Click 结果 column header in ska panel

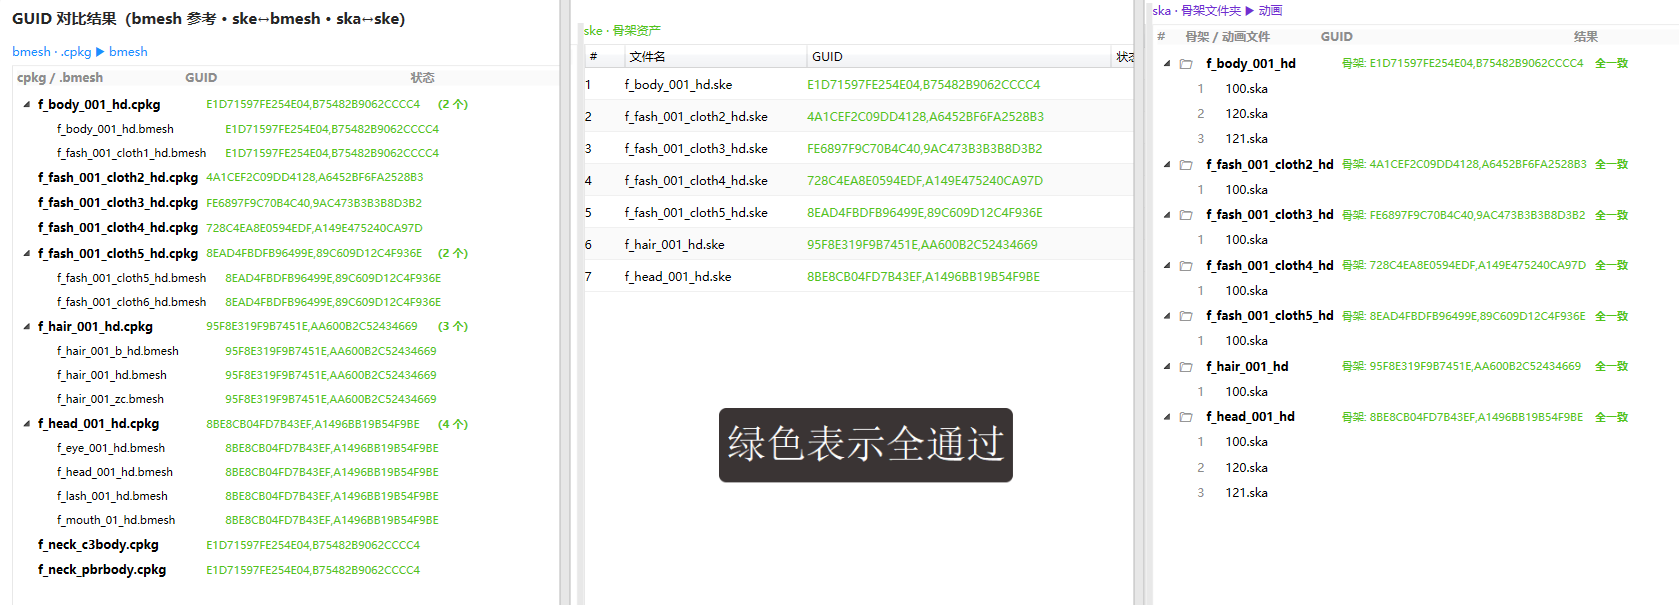pos(1585,37)
